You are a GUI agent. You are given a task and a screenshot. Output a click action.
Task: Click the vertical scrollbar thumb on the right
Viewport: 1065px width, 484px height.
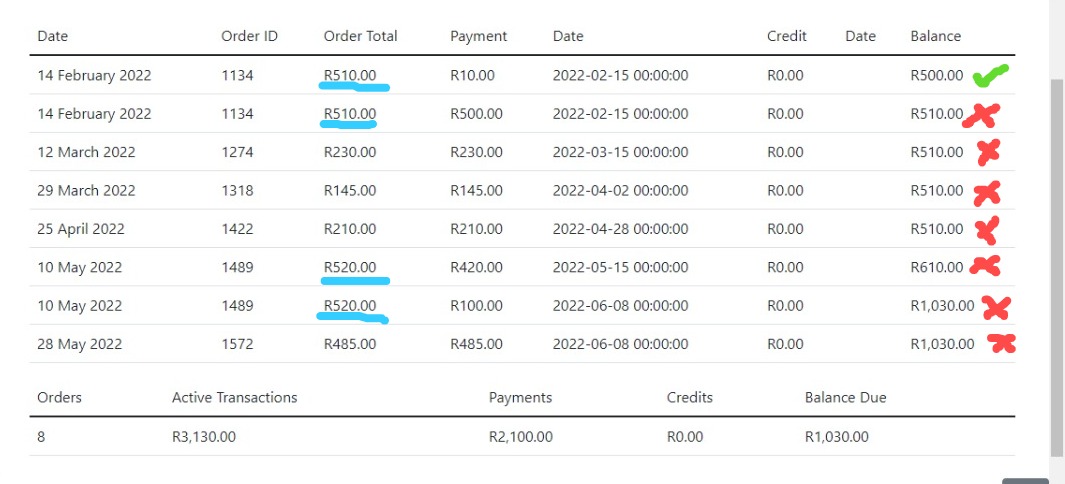click(1057, 265)
